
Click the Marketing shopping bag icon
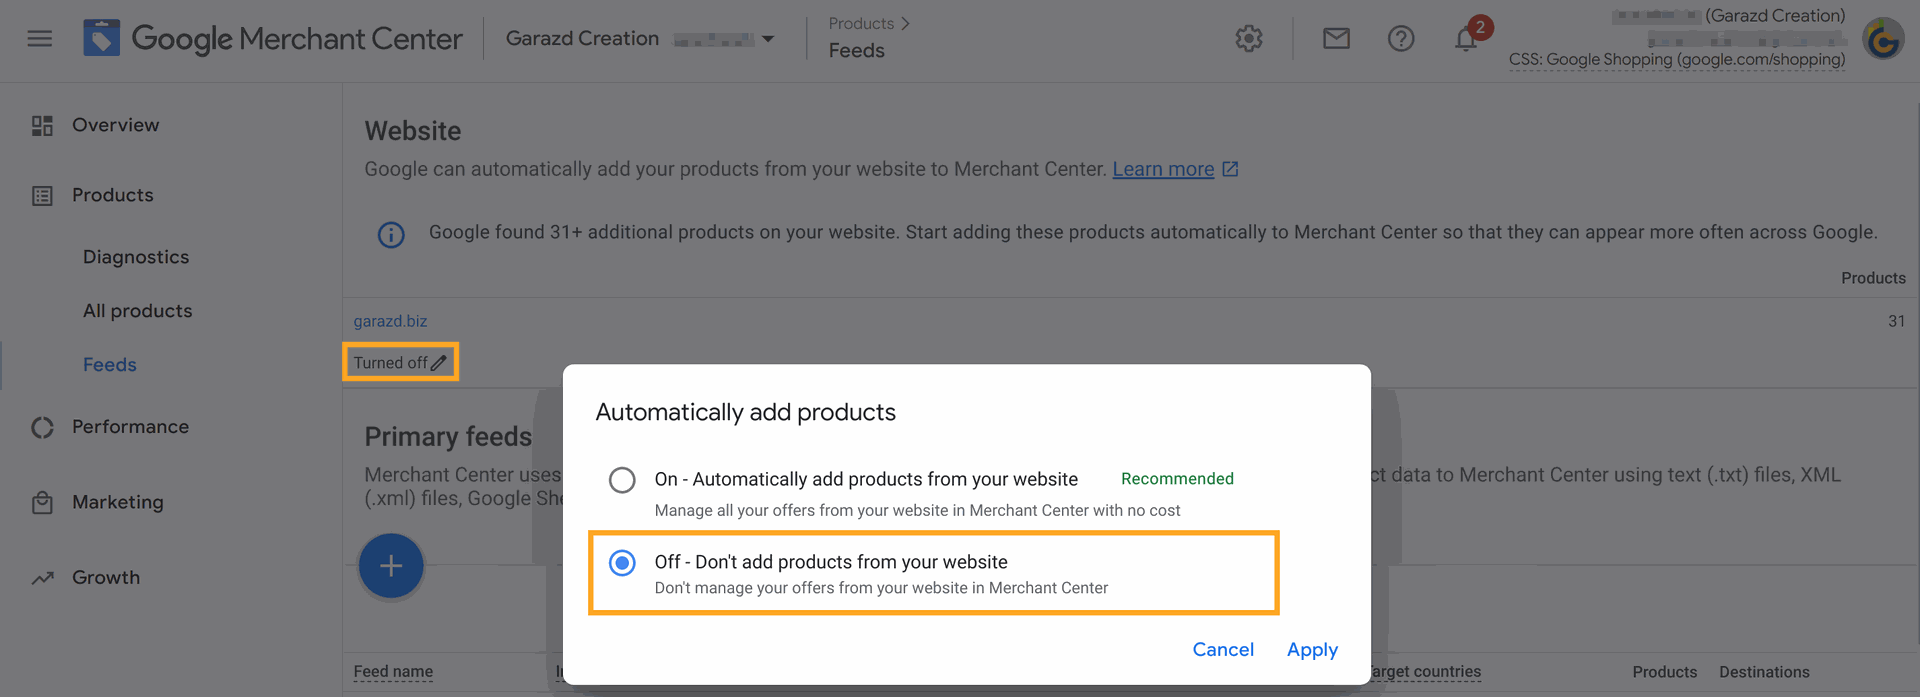coord(42,503)
